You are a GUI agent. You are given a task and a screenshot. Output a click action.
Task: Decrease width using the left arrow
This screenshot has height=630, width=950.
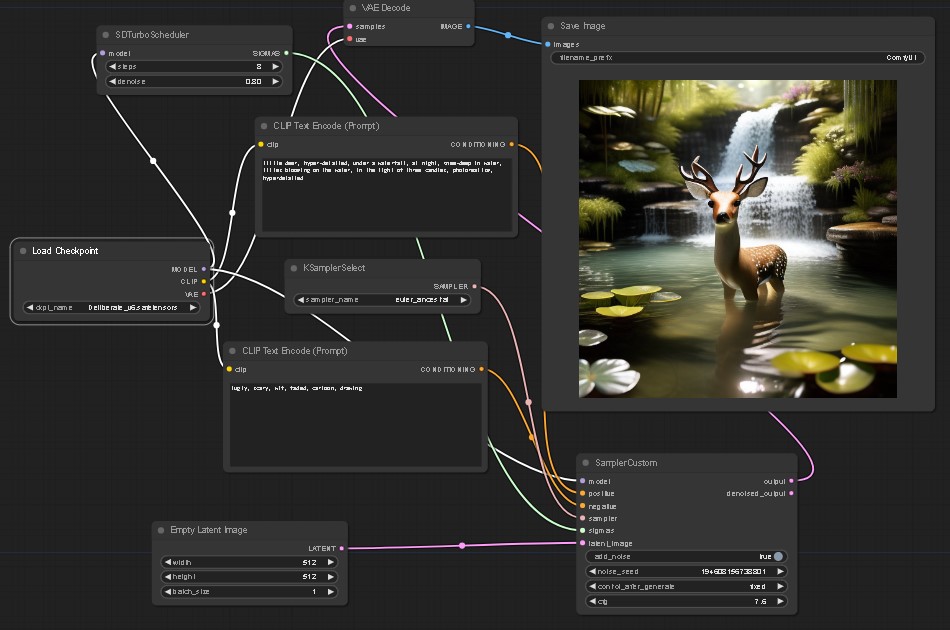(167, 562)
